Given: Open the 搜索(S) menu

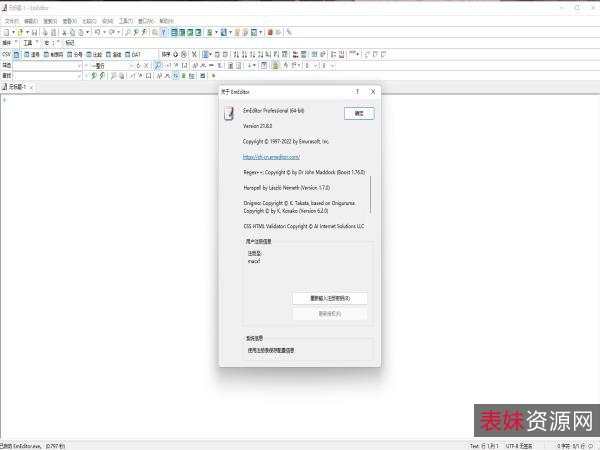Looking at the screenshot, I should [50, 21].
